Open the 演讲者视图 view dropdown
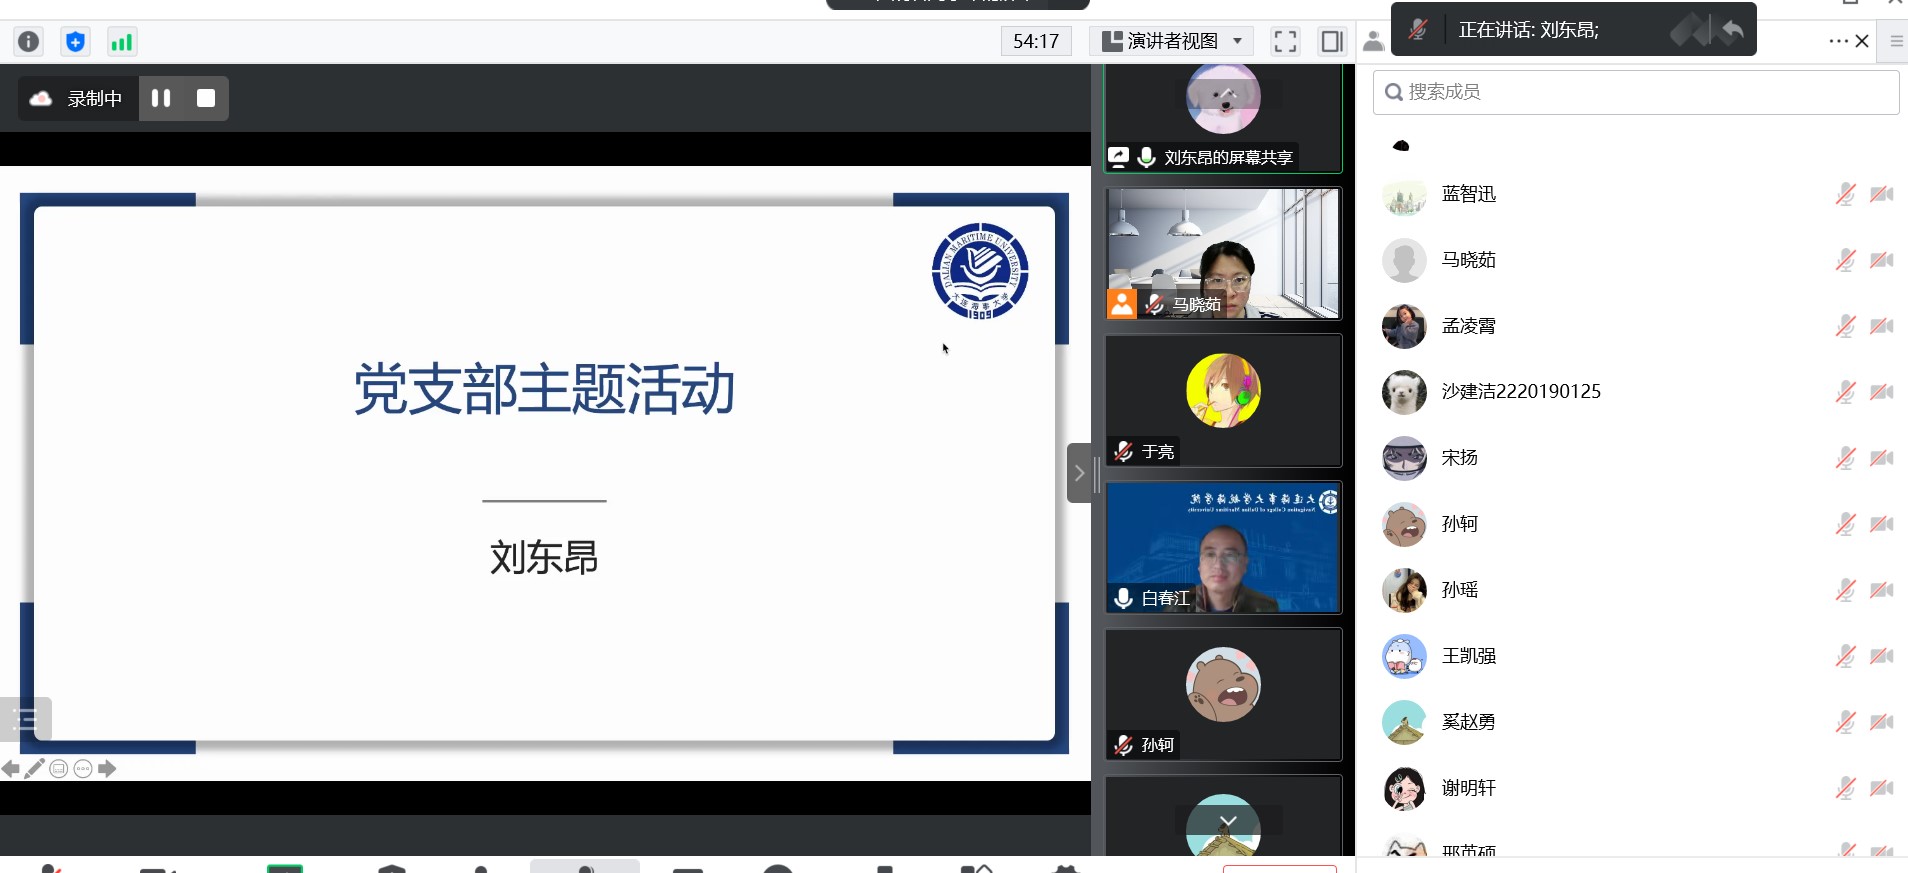The height and width of the screenshot is (873, 1908). click(x=1171, y=41)
